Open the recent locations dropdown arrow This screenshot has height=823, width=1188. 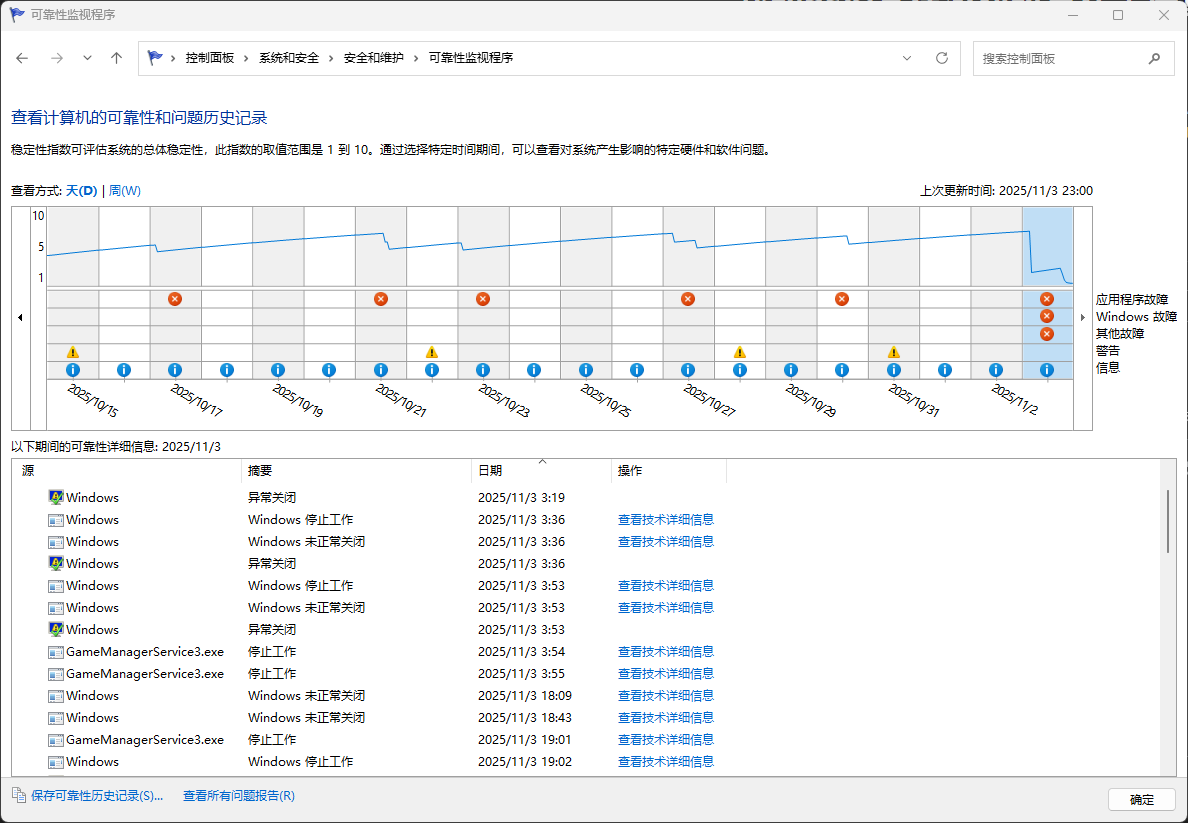point(87,58)
